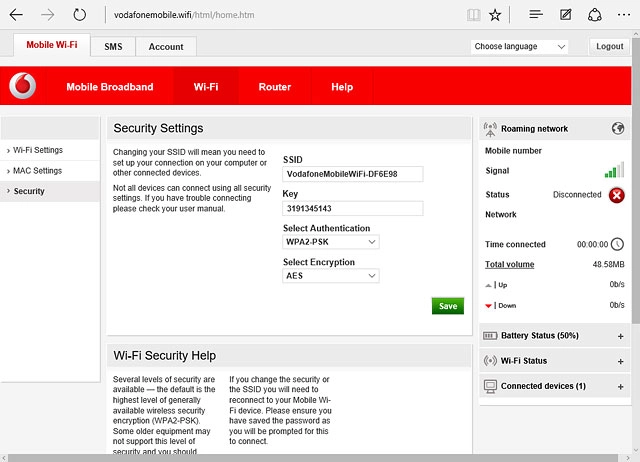Click the browser refresh icon
640x462 pixels.
[x=79, y=15]
